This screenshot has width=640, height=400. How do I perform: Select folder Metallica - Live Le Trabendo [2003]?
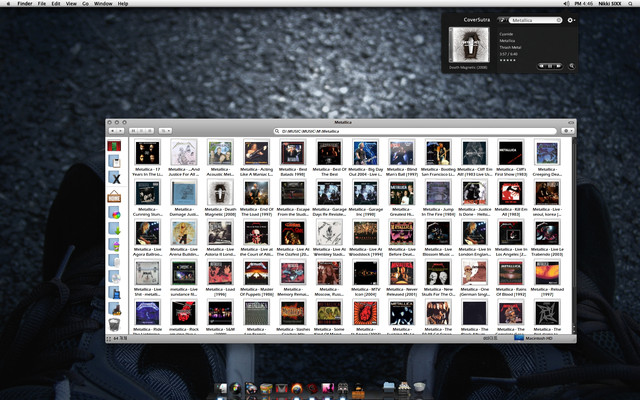point(547,238)
